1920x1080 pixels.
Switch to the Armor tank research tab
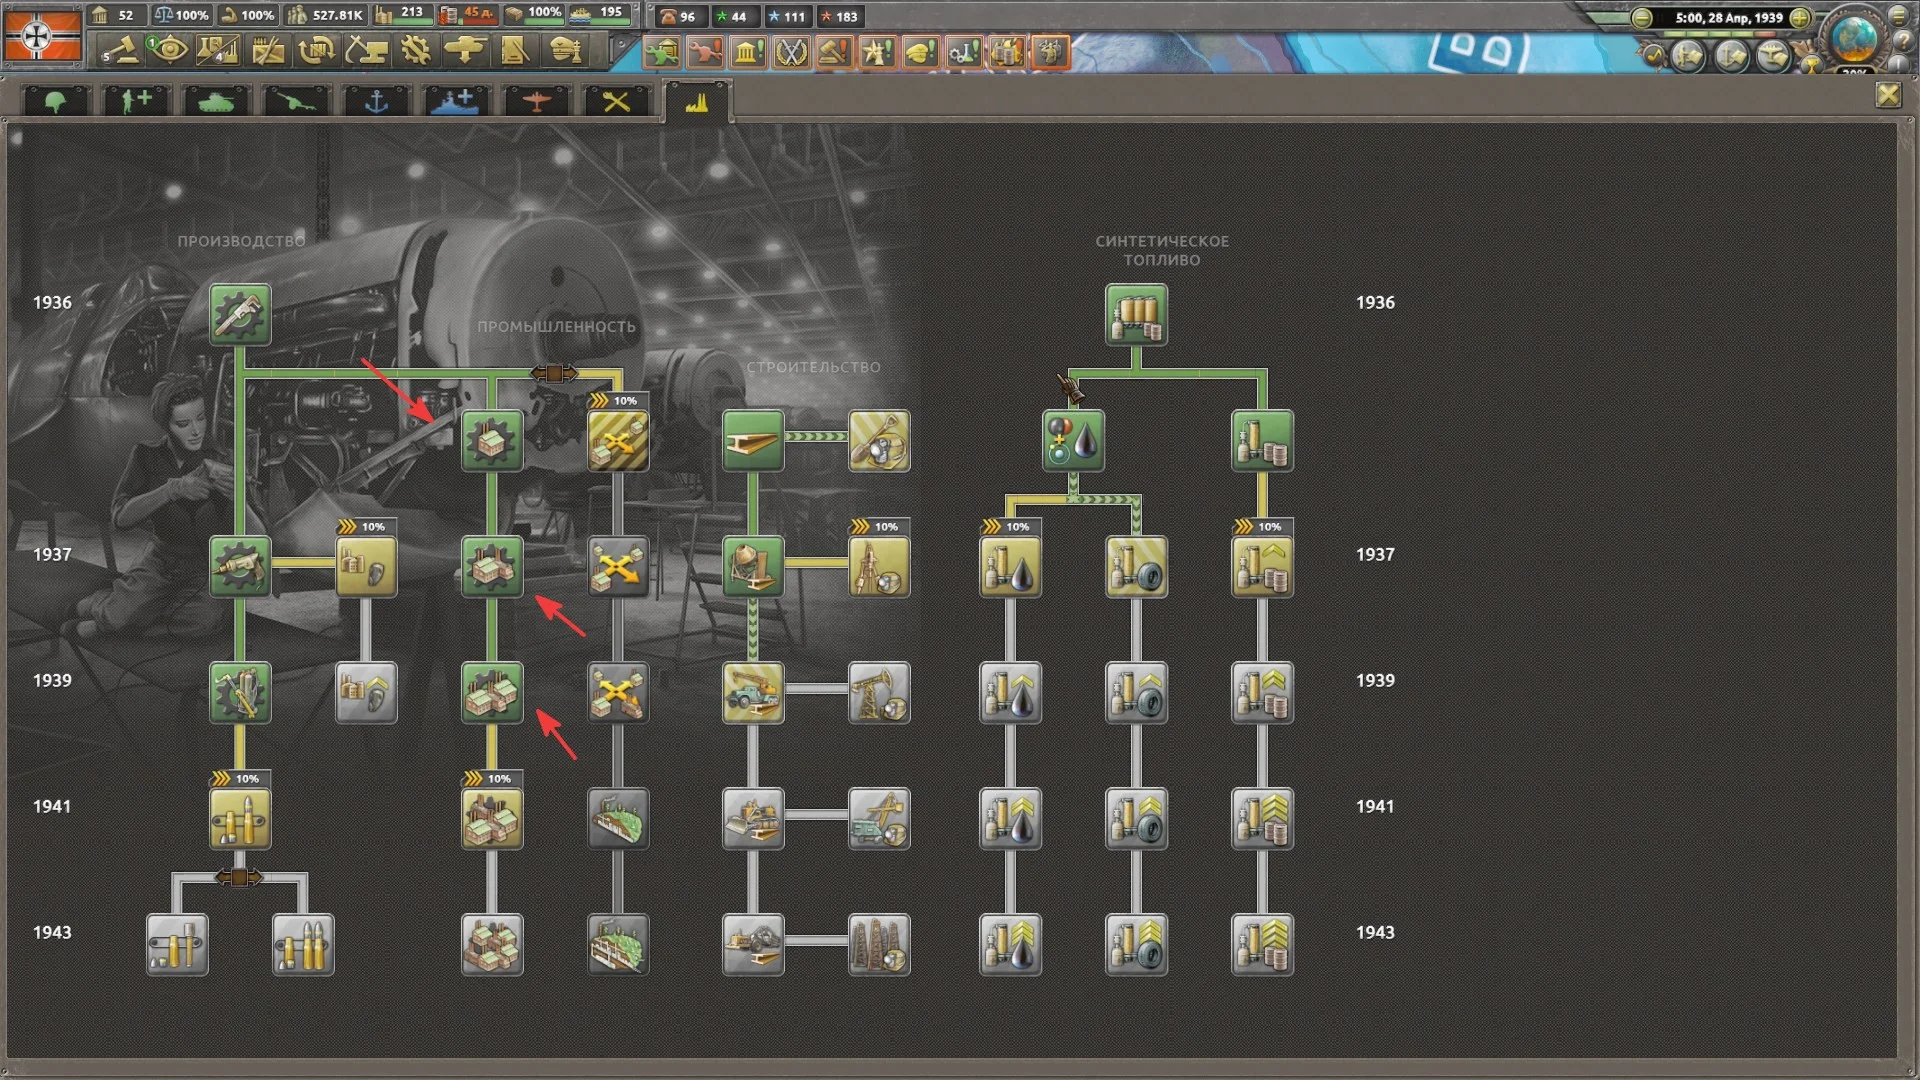pyautogui.click(x=215, y=101)
